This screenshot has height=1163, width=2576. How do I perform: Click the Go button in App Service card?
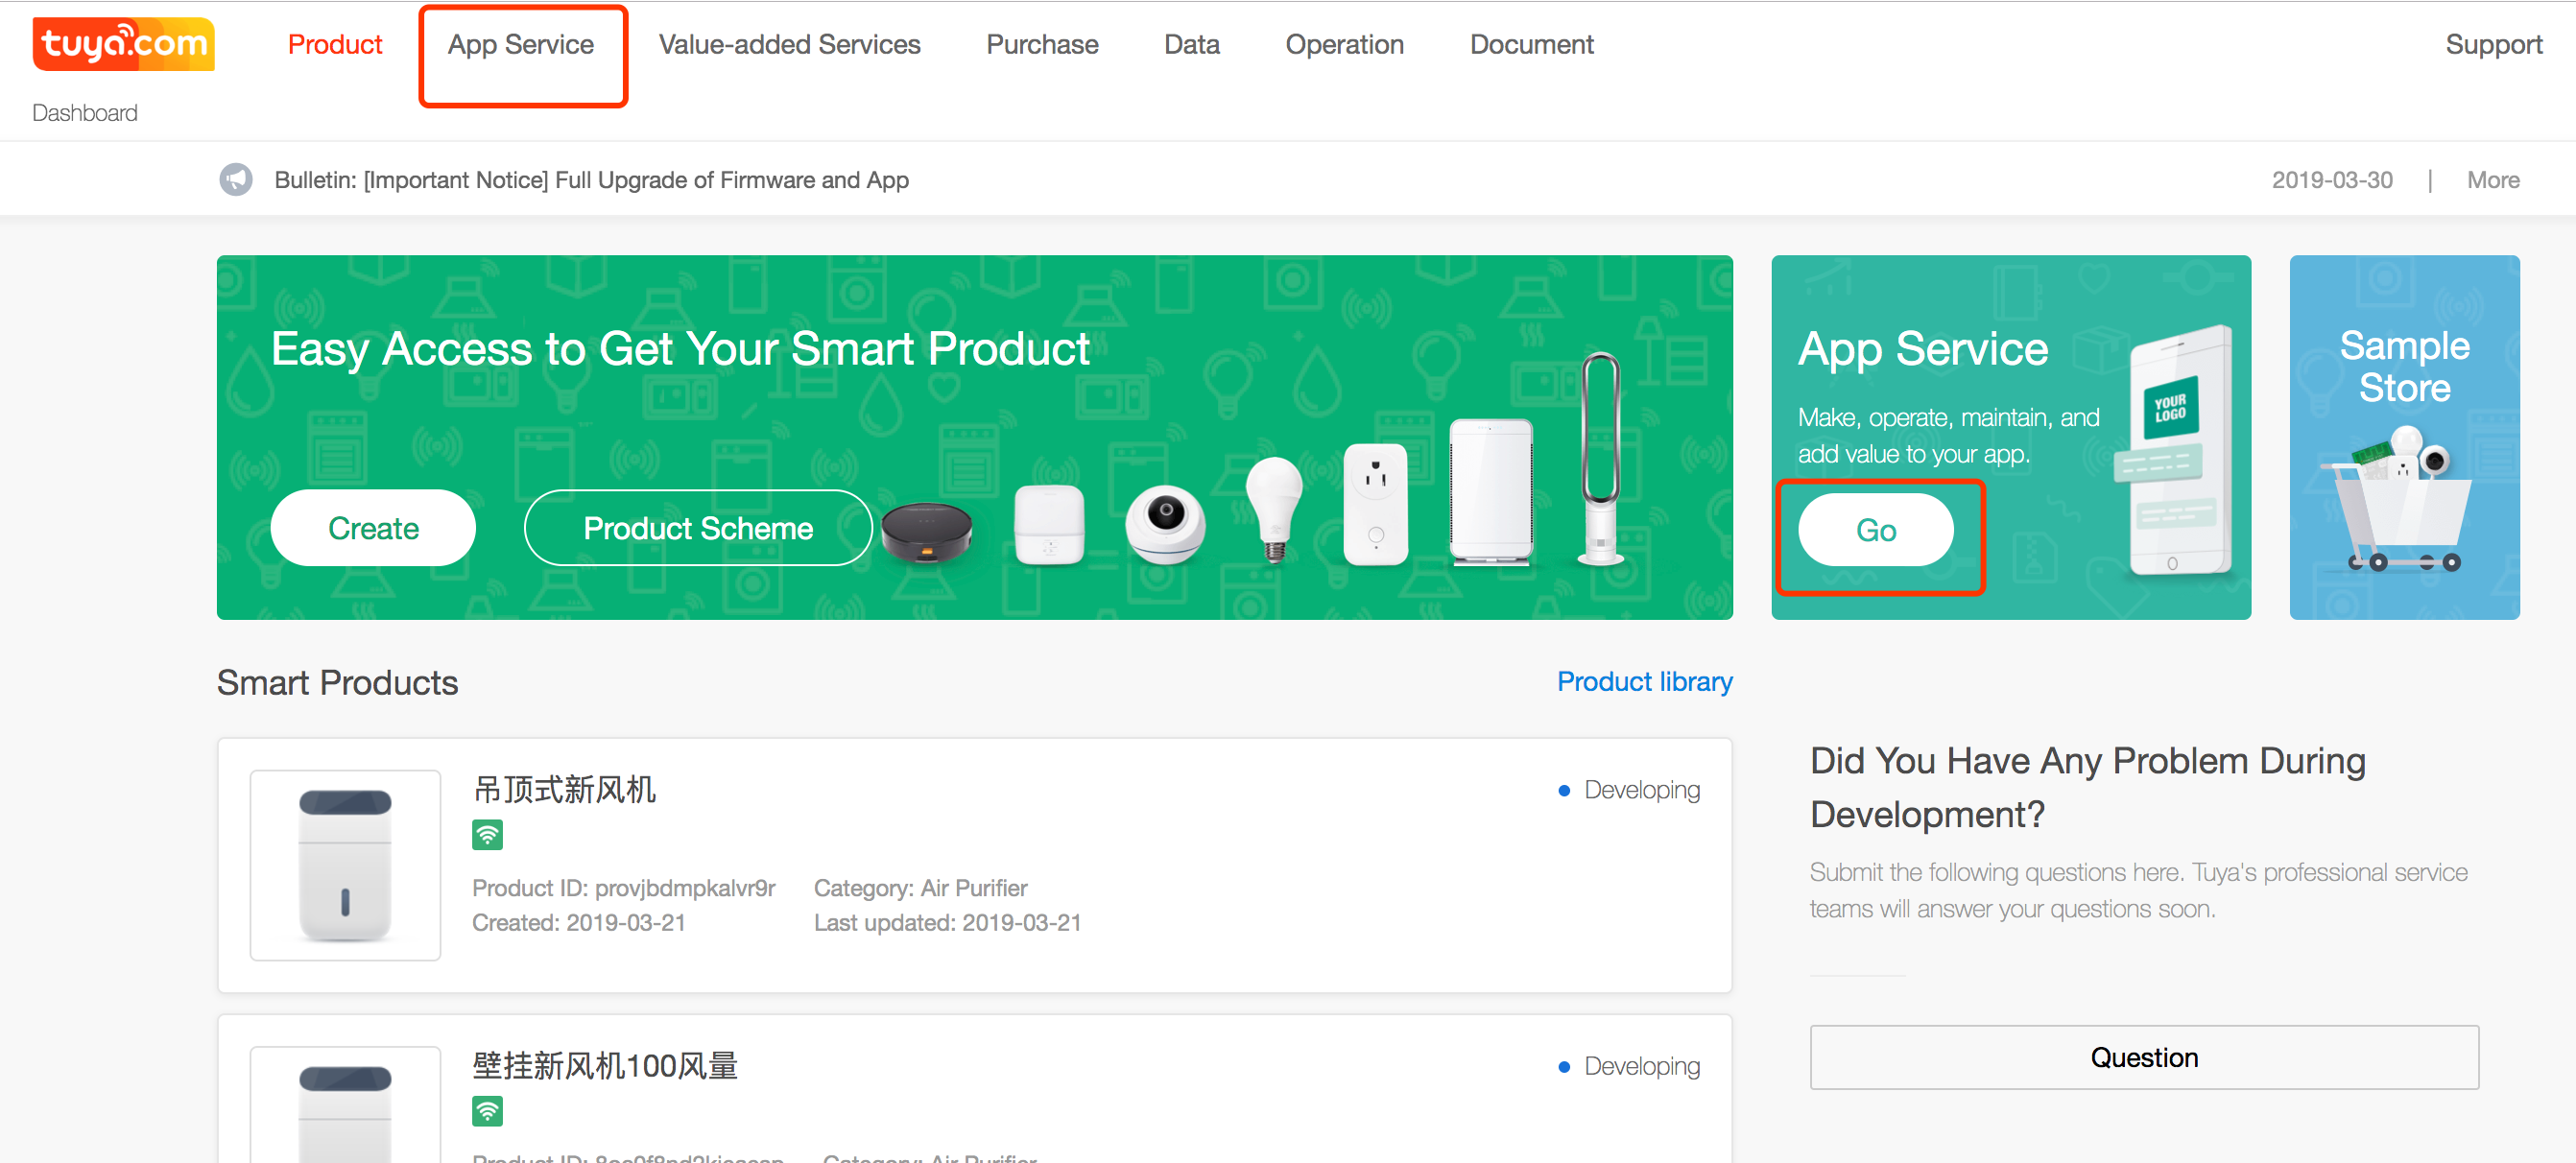pyautogui.click(x=1875, y=530)
